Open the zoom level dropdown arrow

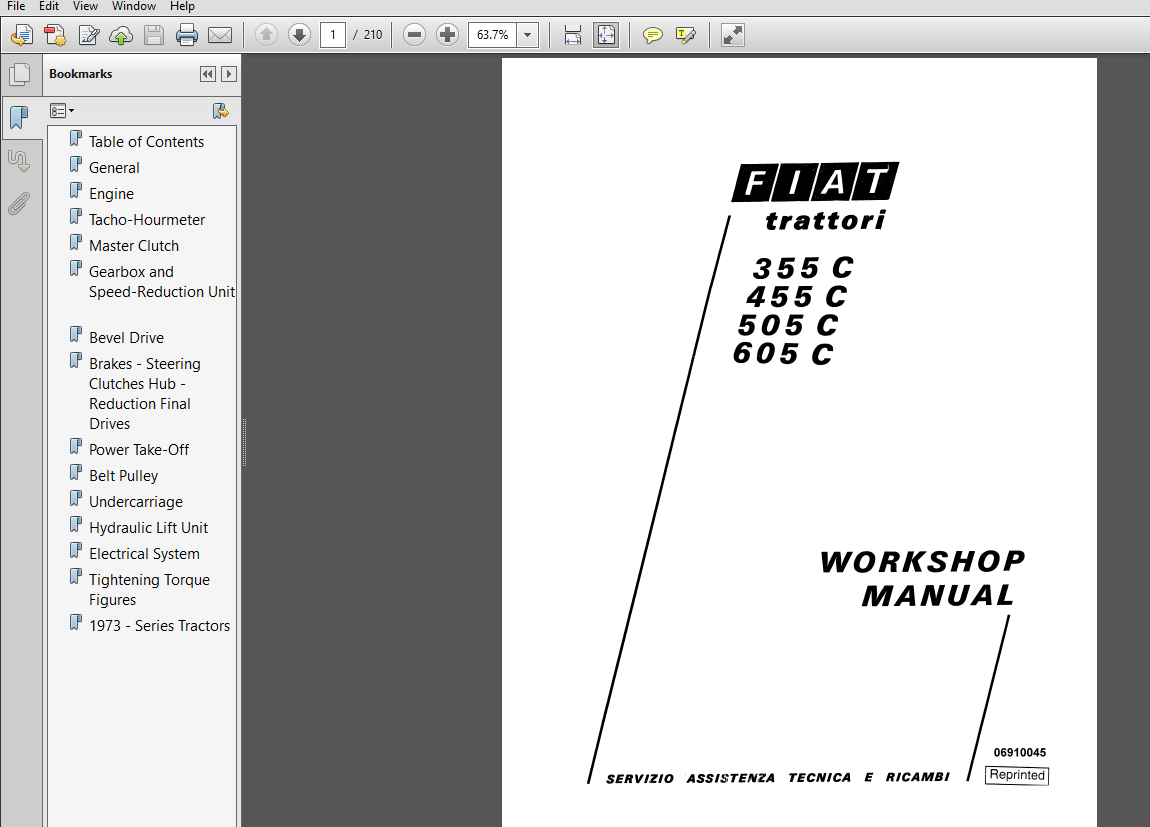click(527, 34)
